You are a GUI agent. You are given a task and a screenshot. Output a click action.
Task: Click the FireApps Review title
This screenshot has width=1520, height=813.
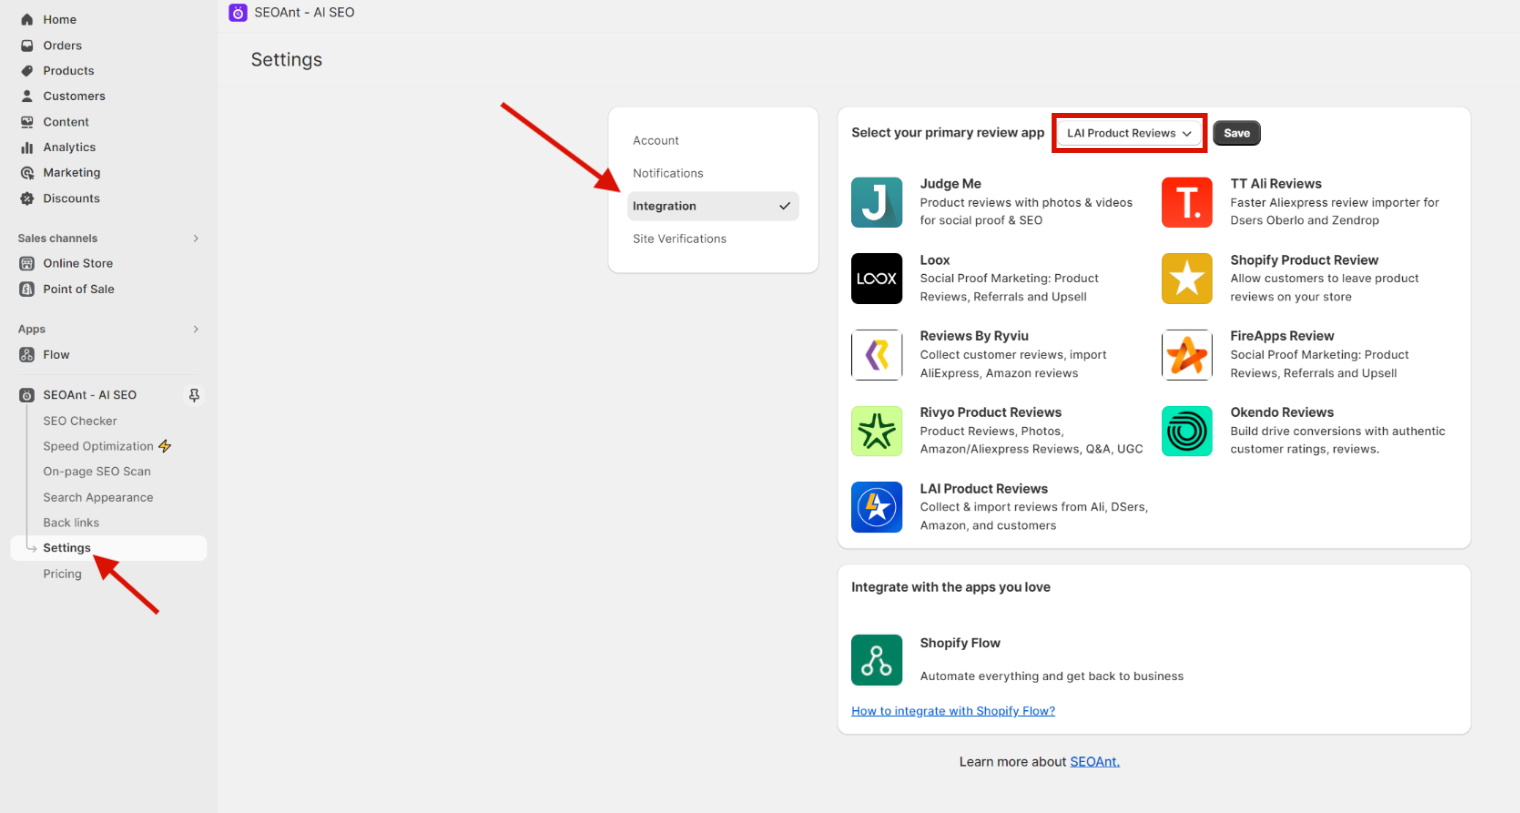point(1282,336)
